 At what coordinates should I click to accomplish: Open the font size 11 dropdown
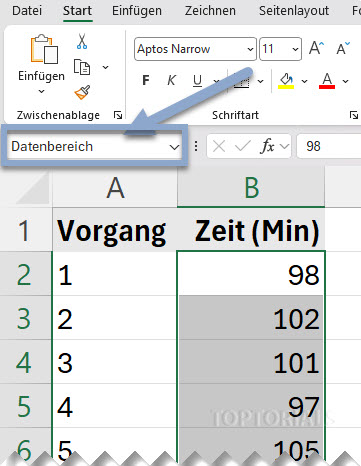[x=295, y=49]
